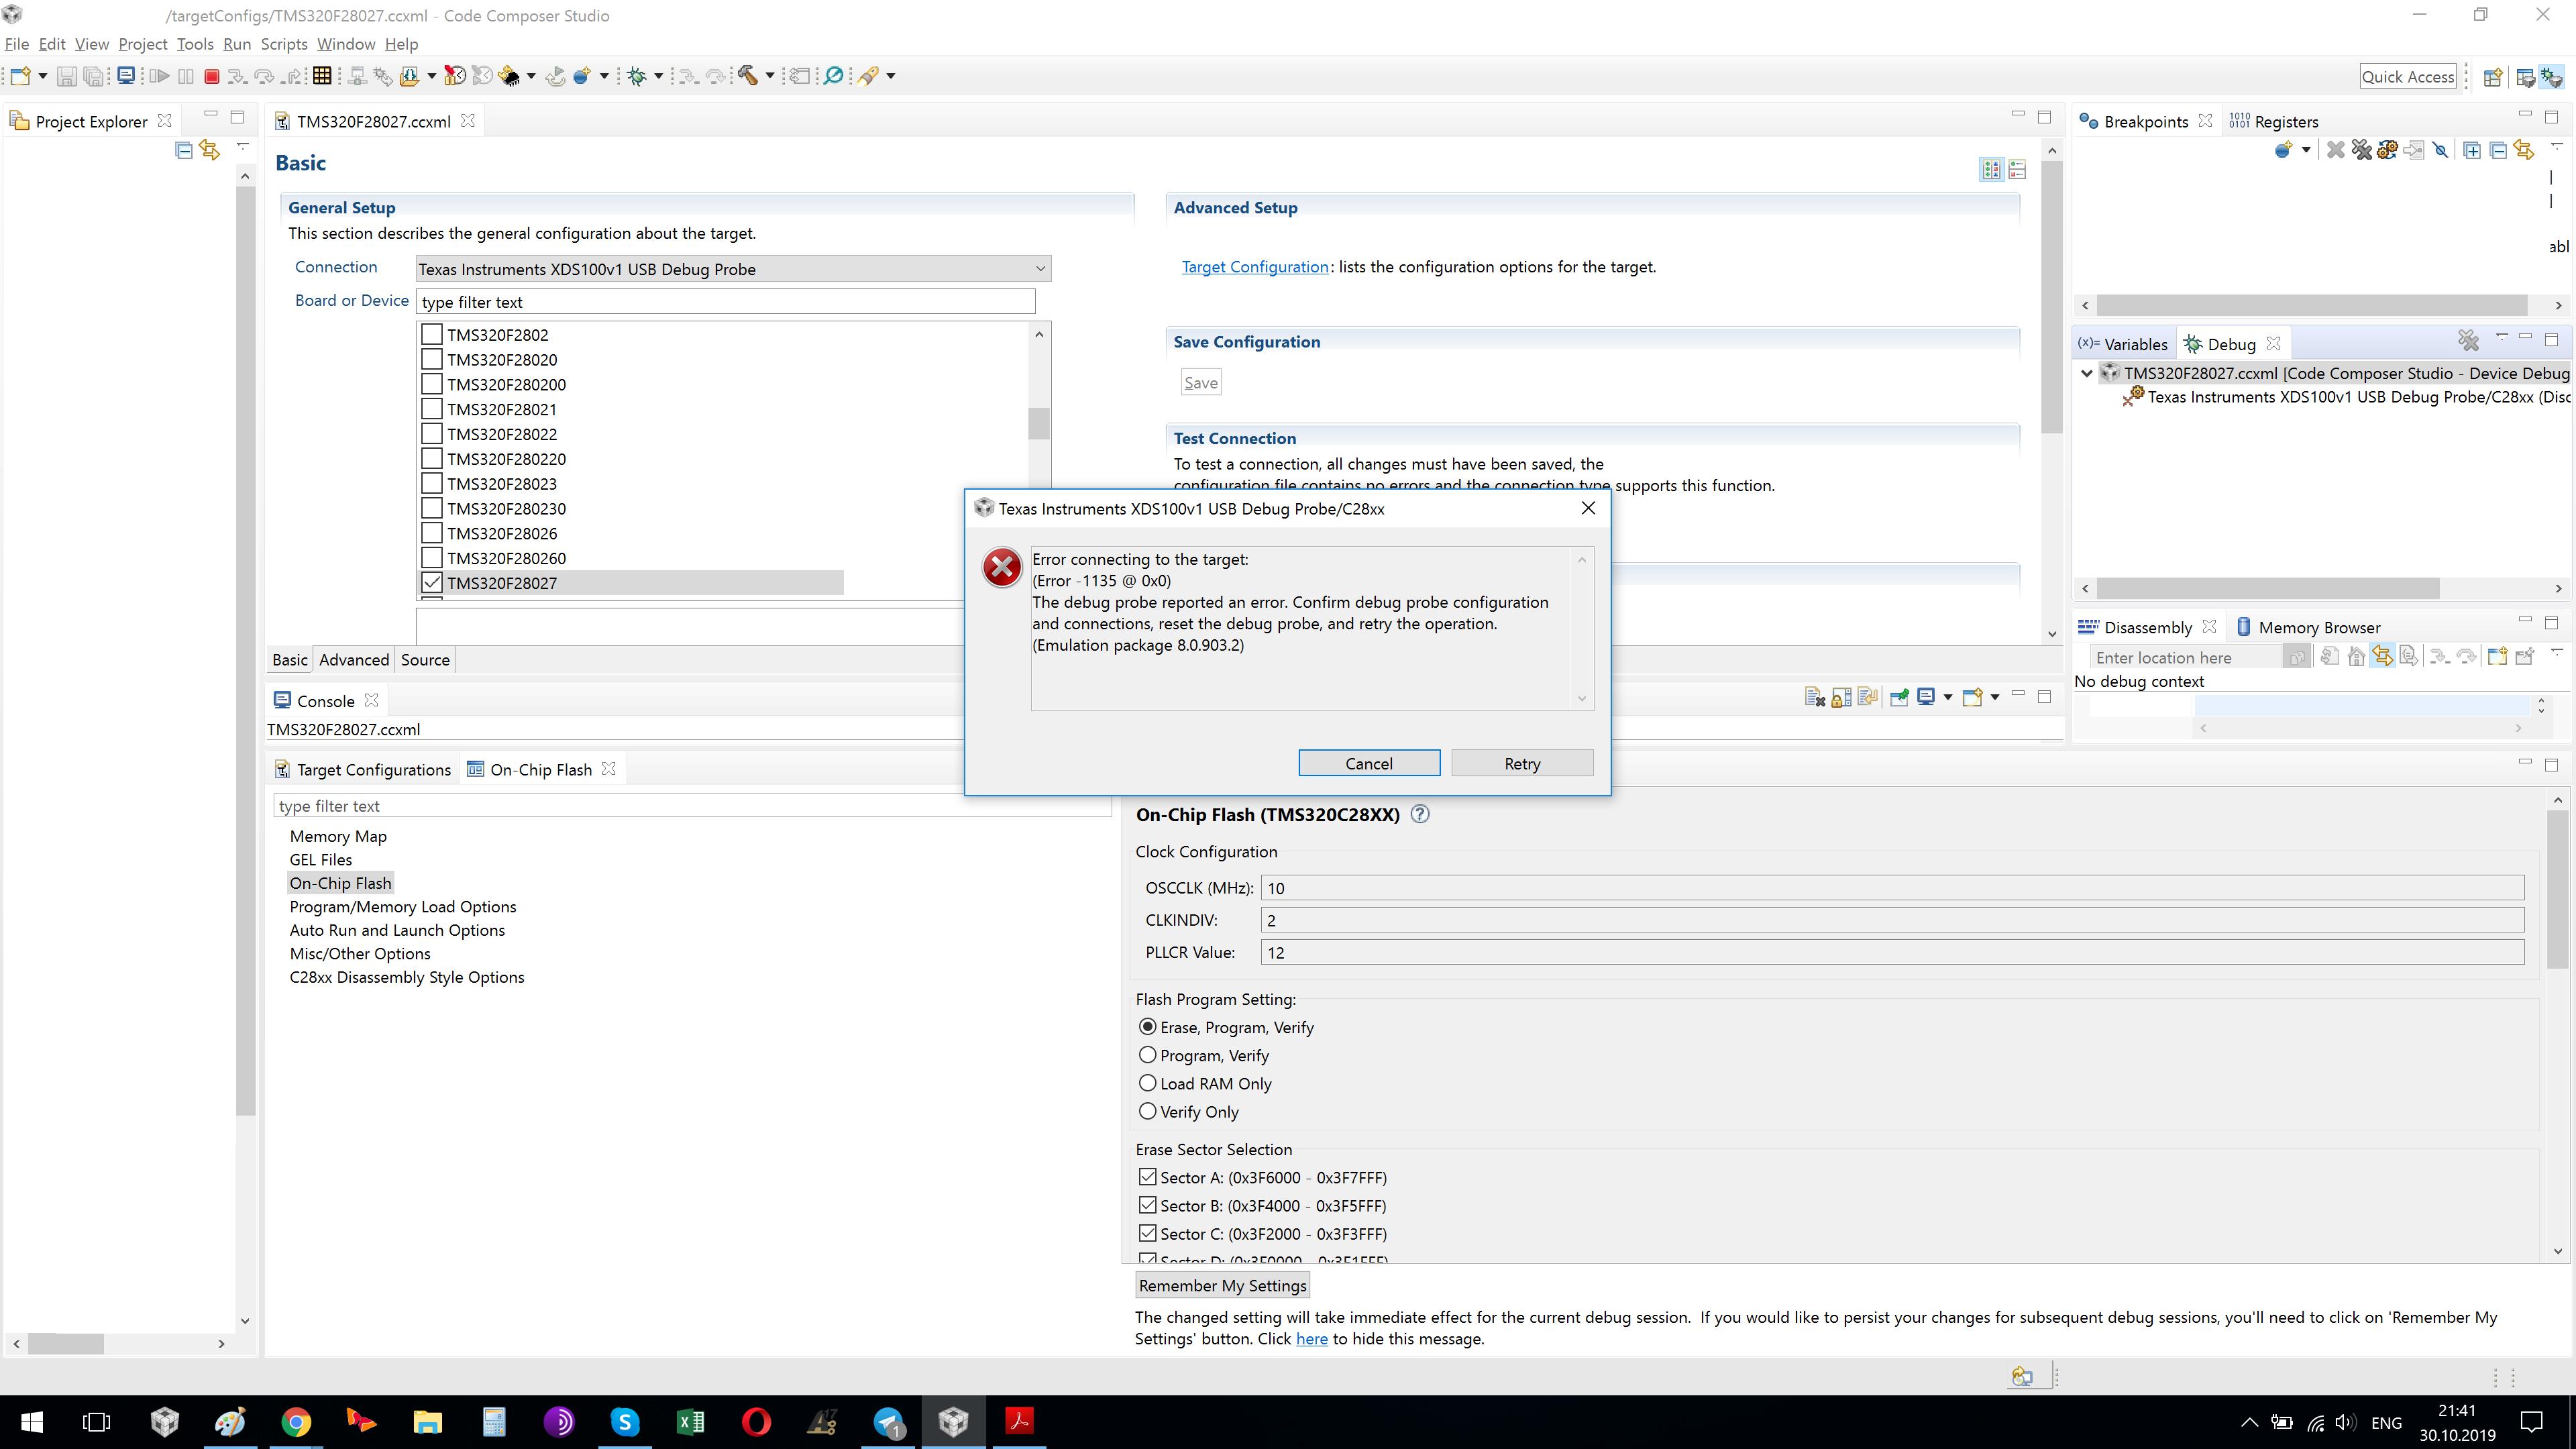Open the Connection dropdown

pyautogui.click(x=733, y=268)
